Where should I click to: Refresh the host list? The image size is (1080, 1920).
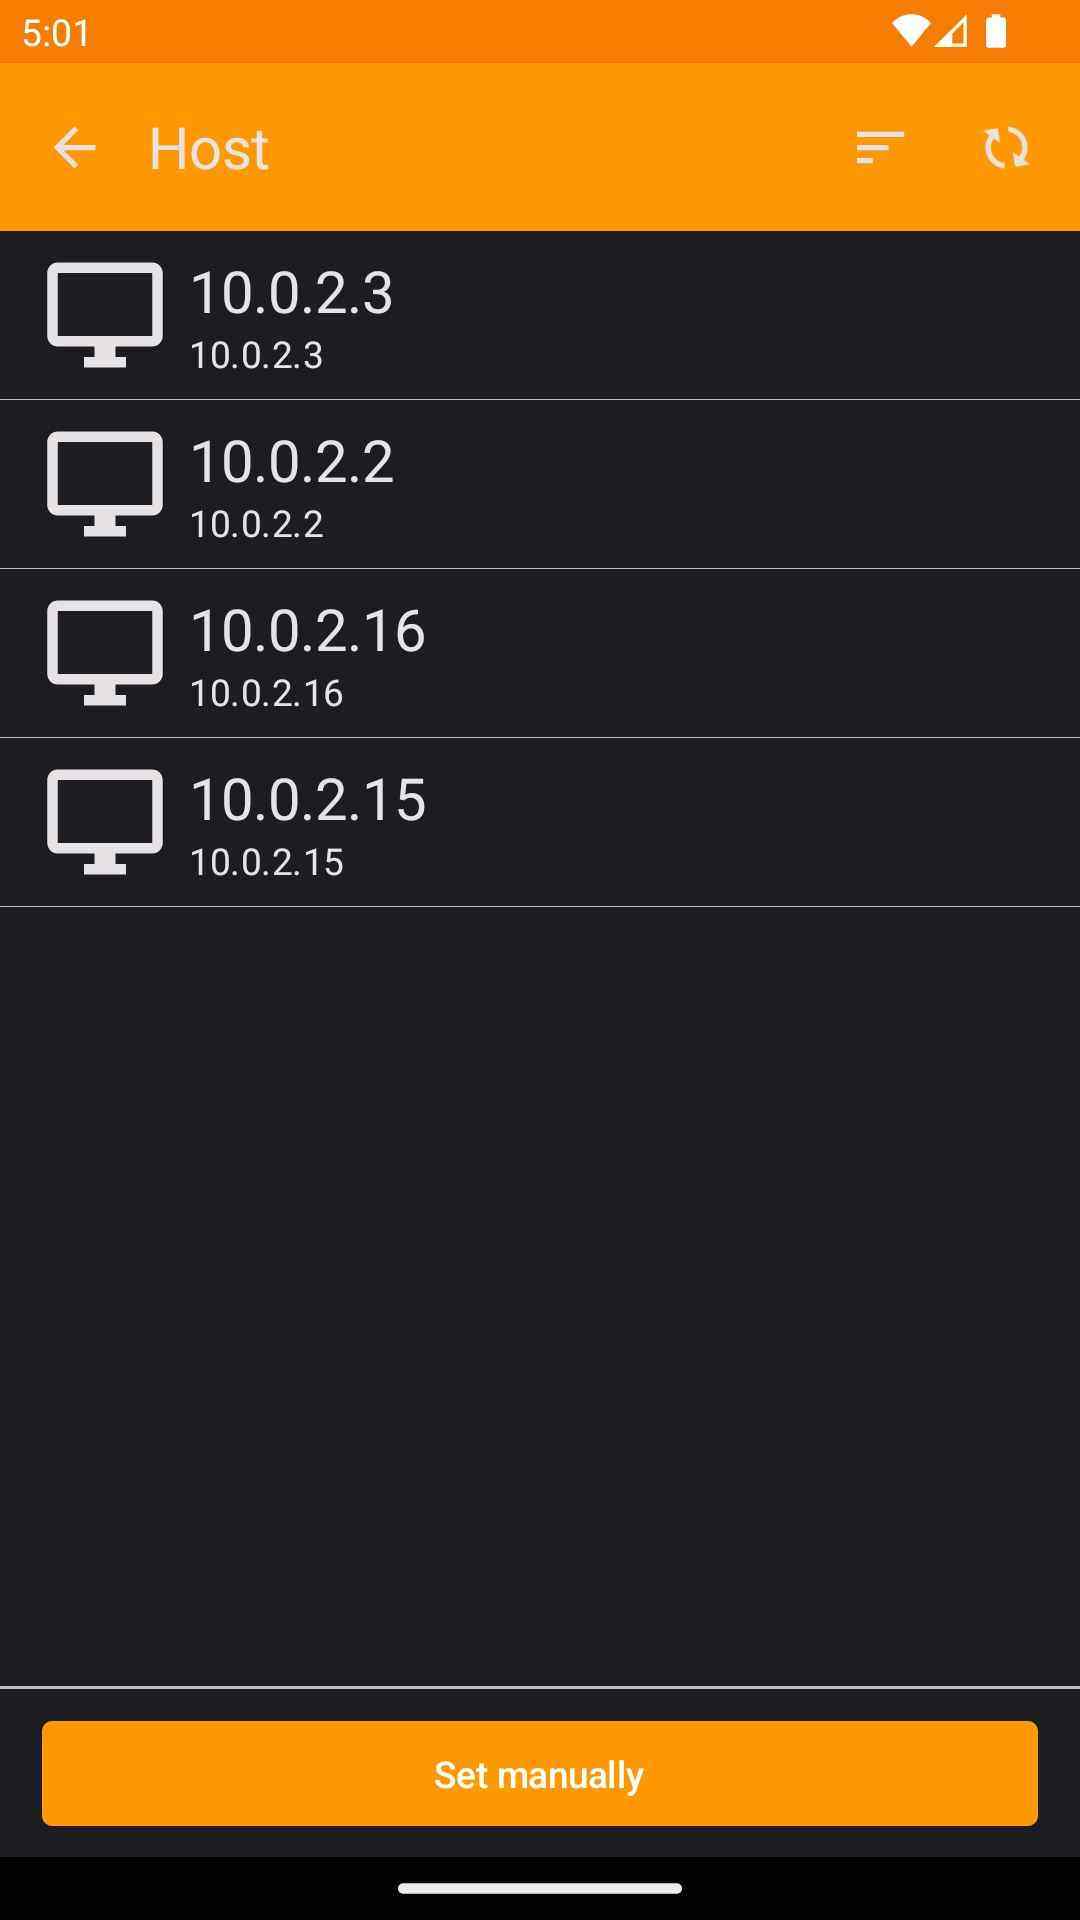click(x=1006, y=148)
